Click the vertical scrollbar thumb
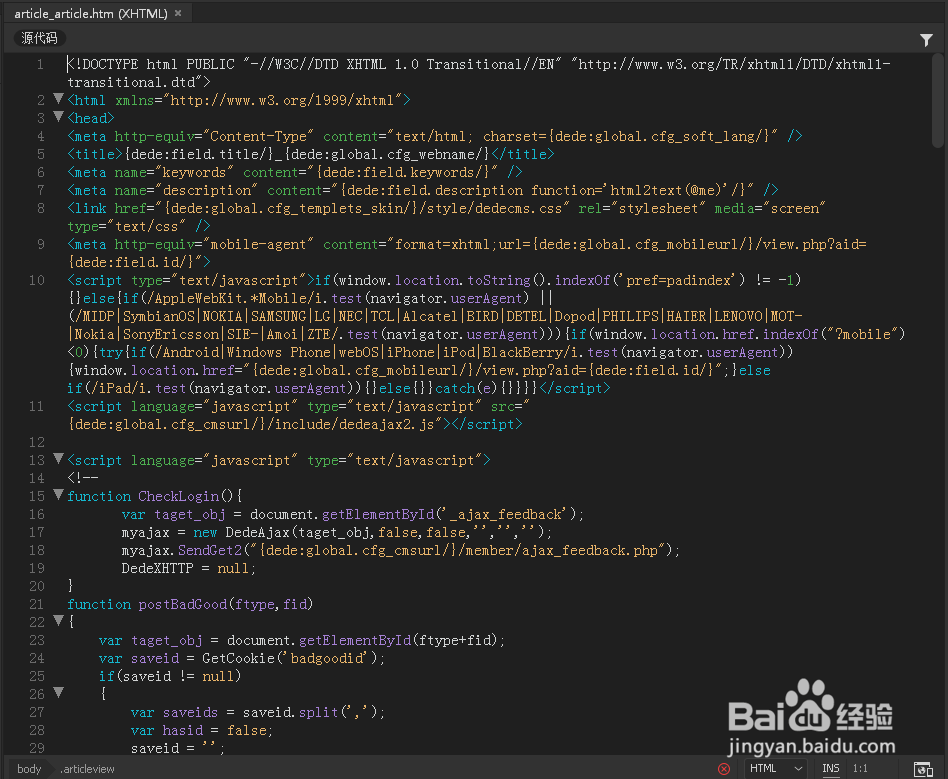The height and width of the screenshot is (779, 948). pos(937,100)
